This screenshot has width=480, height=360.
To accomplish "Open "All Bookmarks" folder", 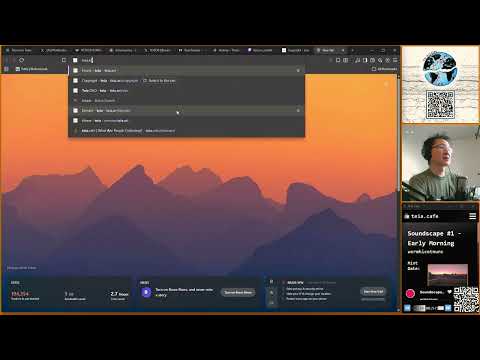I will (x=385, y=69).
